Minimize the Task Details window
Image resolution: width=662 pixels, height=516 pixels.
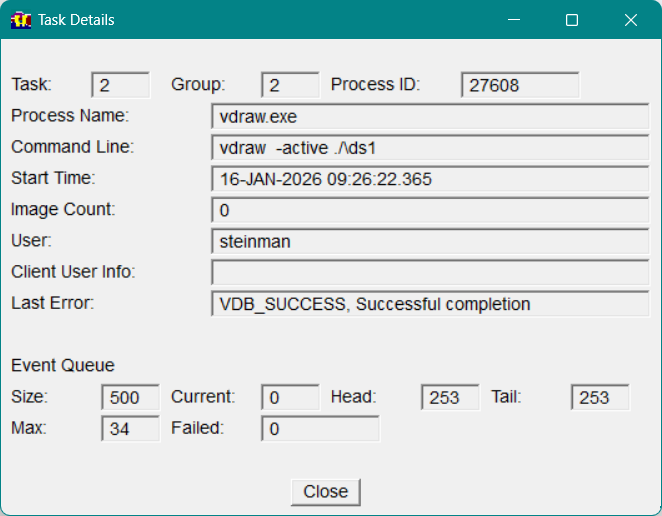pos(513,20)
